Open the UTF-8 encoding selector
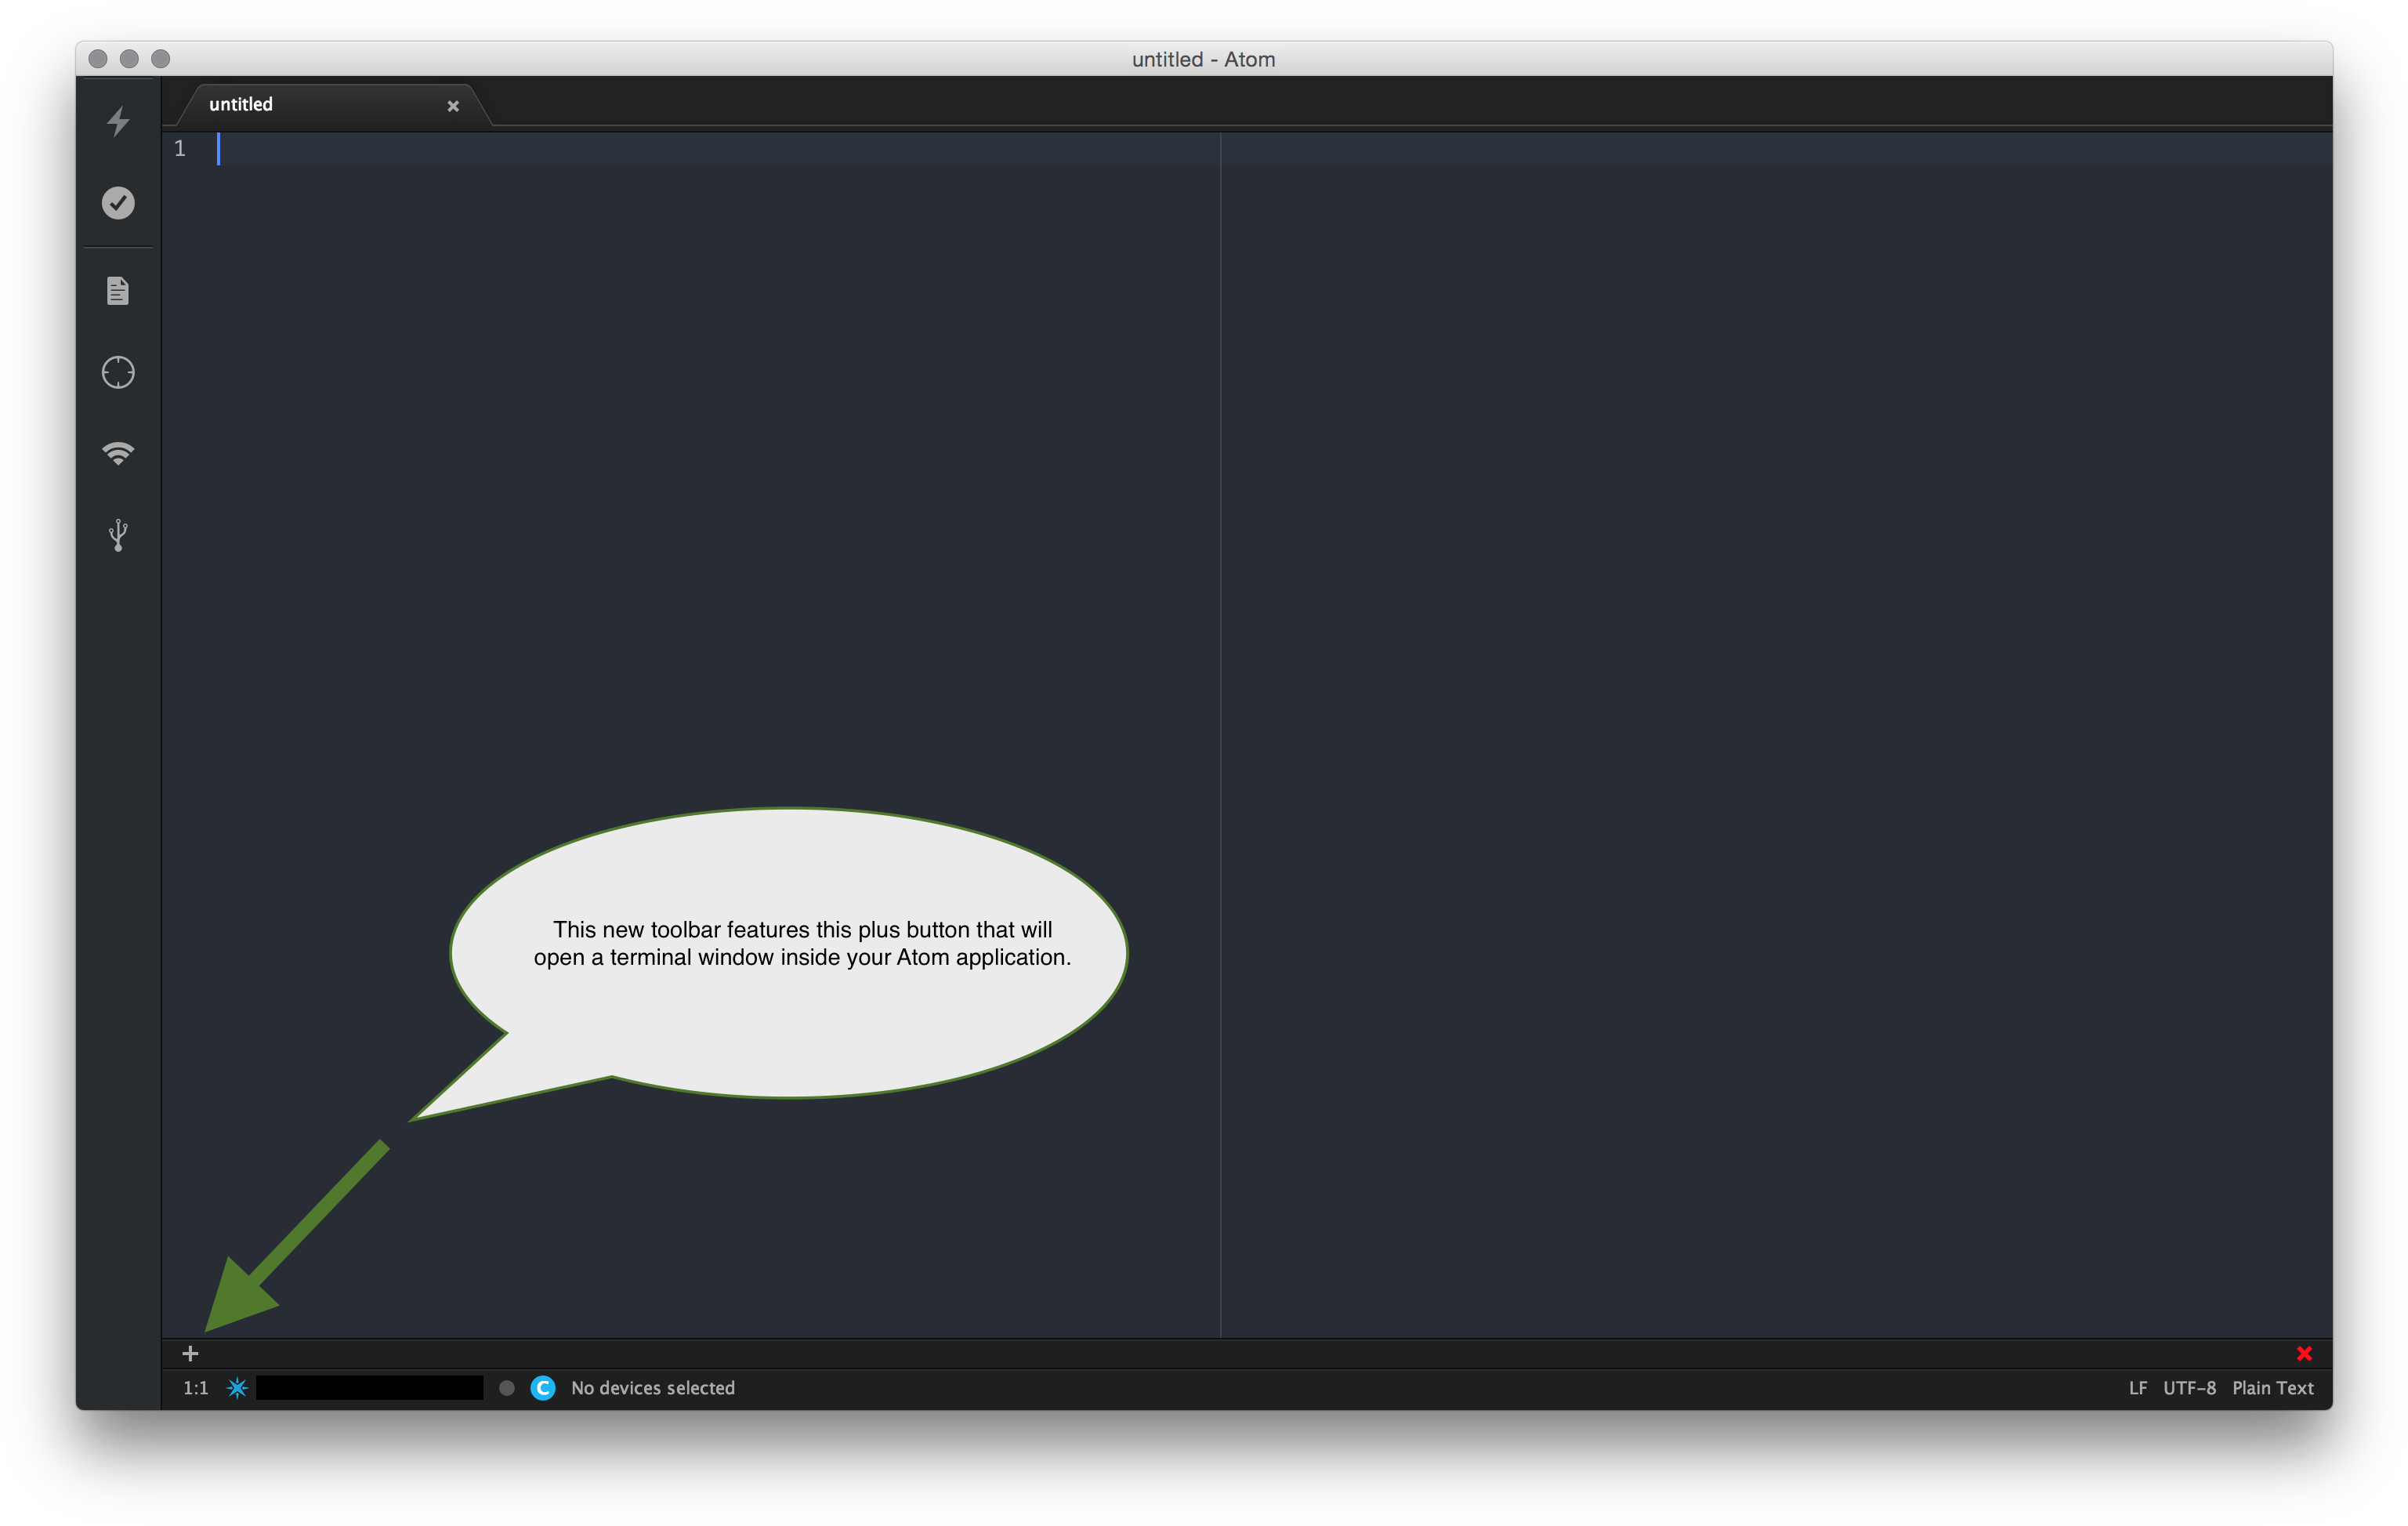 [2189, 1388]
